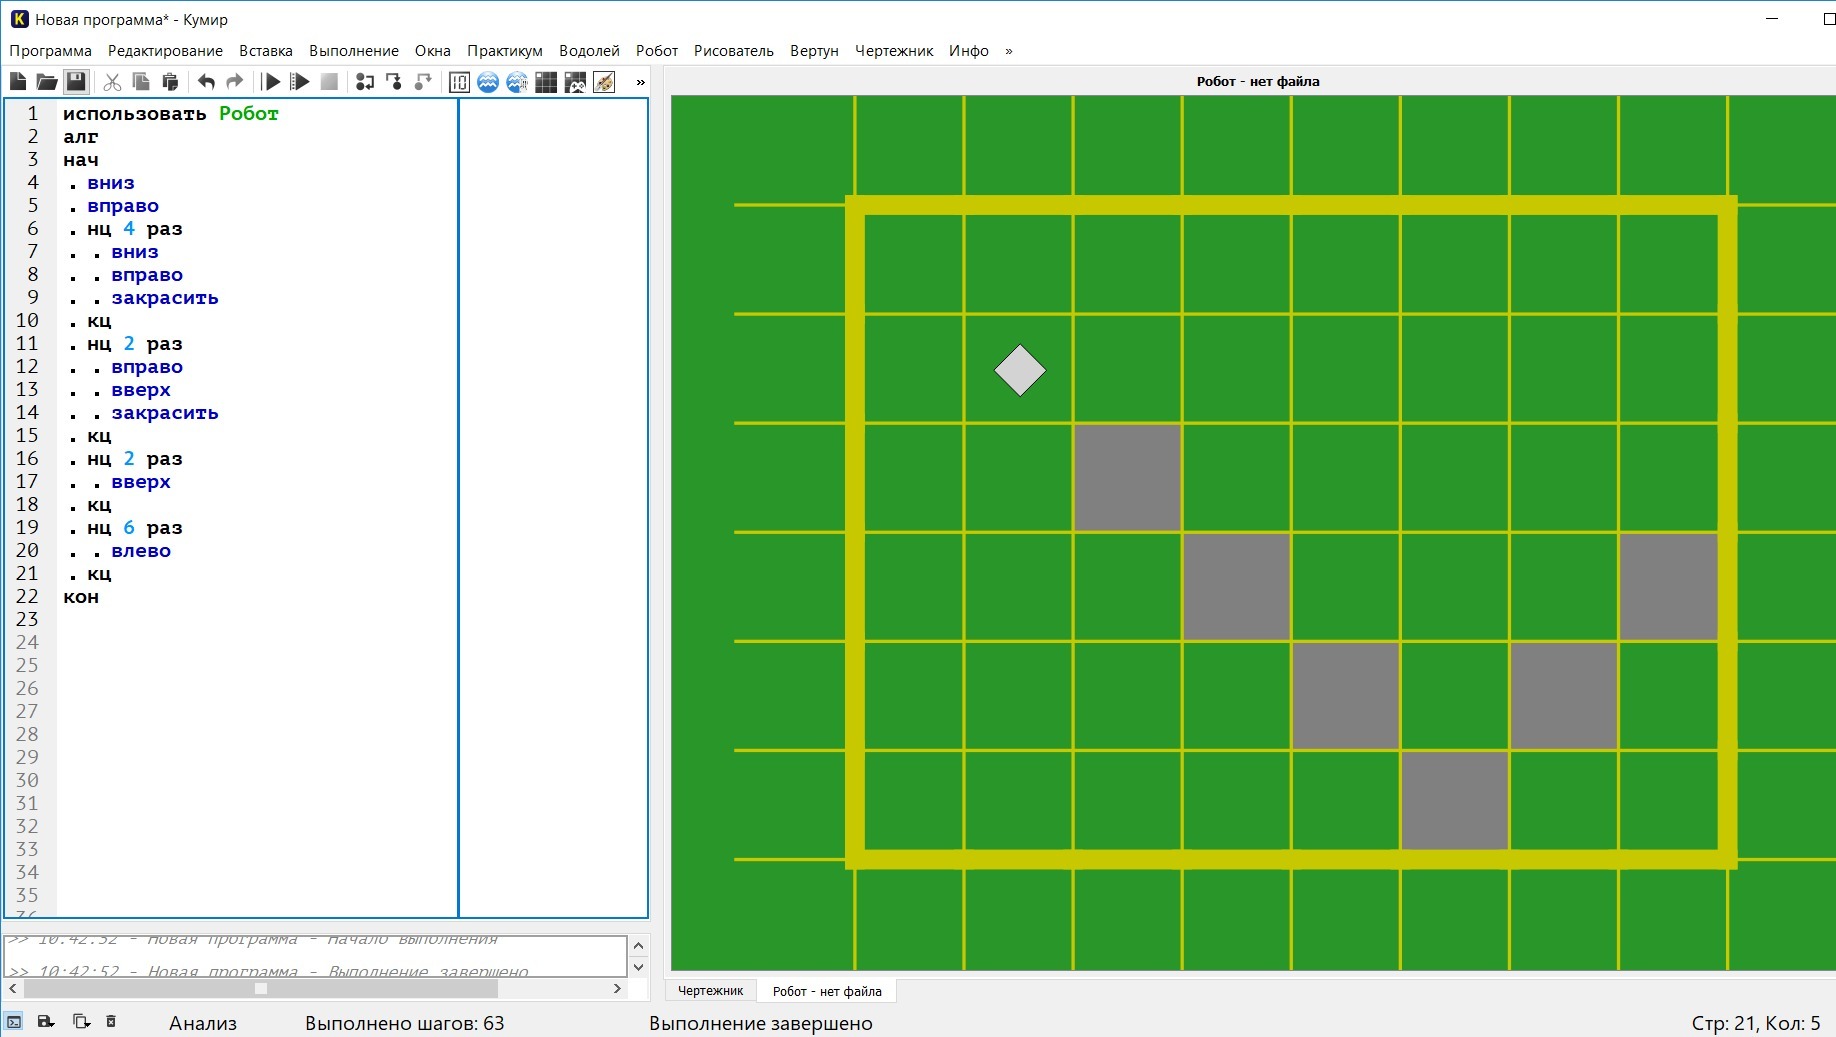Open the Risovatel paint palette icon
Image resolution: width=1836 pixels, height=1037 pixels.
pyautogui.click(x=604, y=82)
